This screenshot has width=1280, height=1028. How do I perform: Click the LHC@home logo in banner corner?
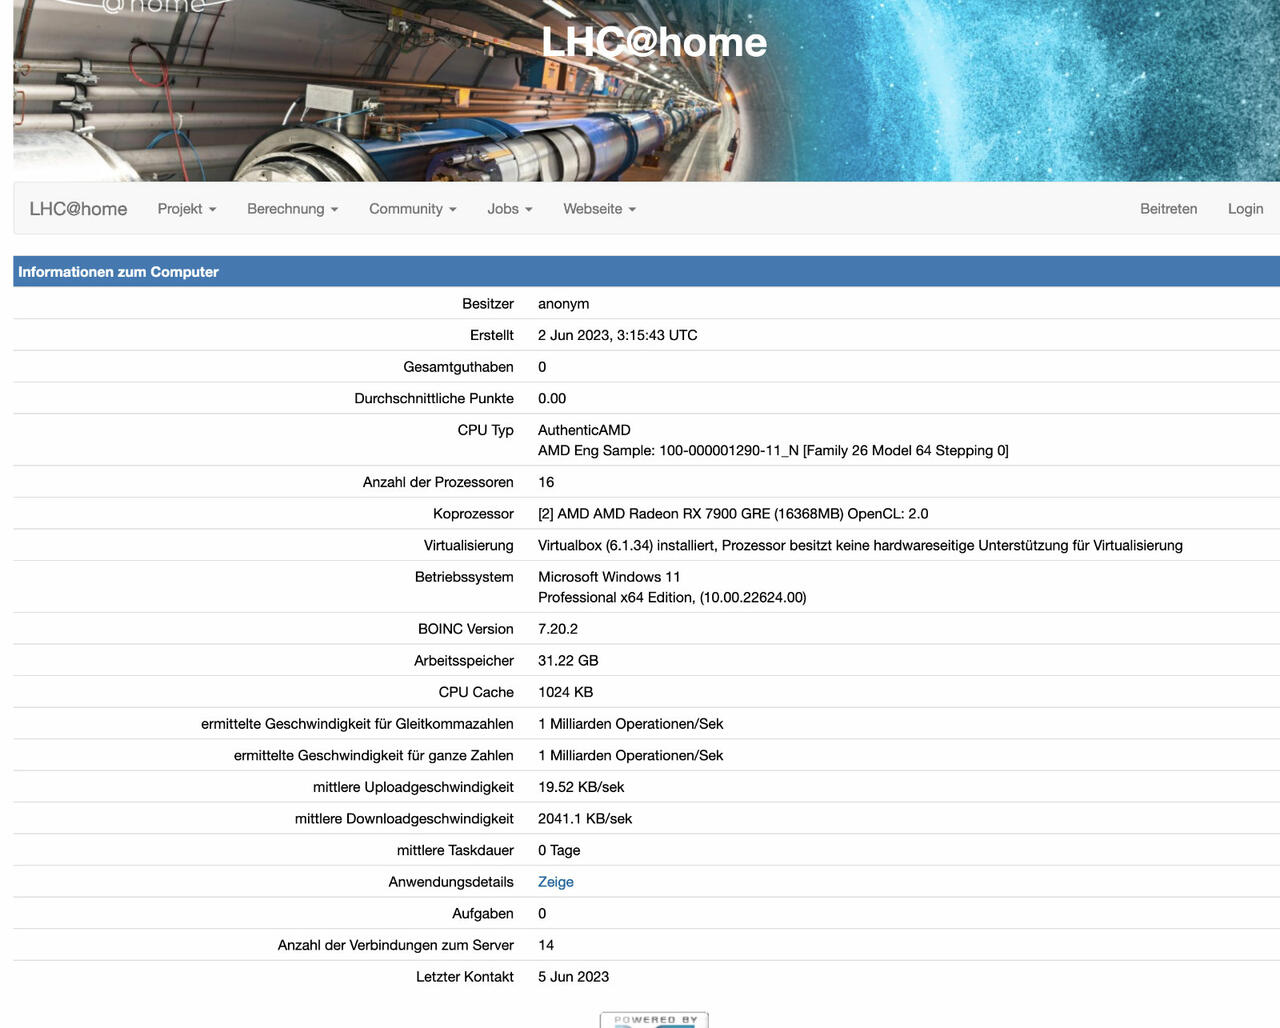click(x=150, y=8)
